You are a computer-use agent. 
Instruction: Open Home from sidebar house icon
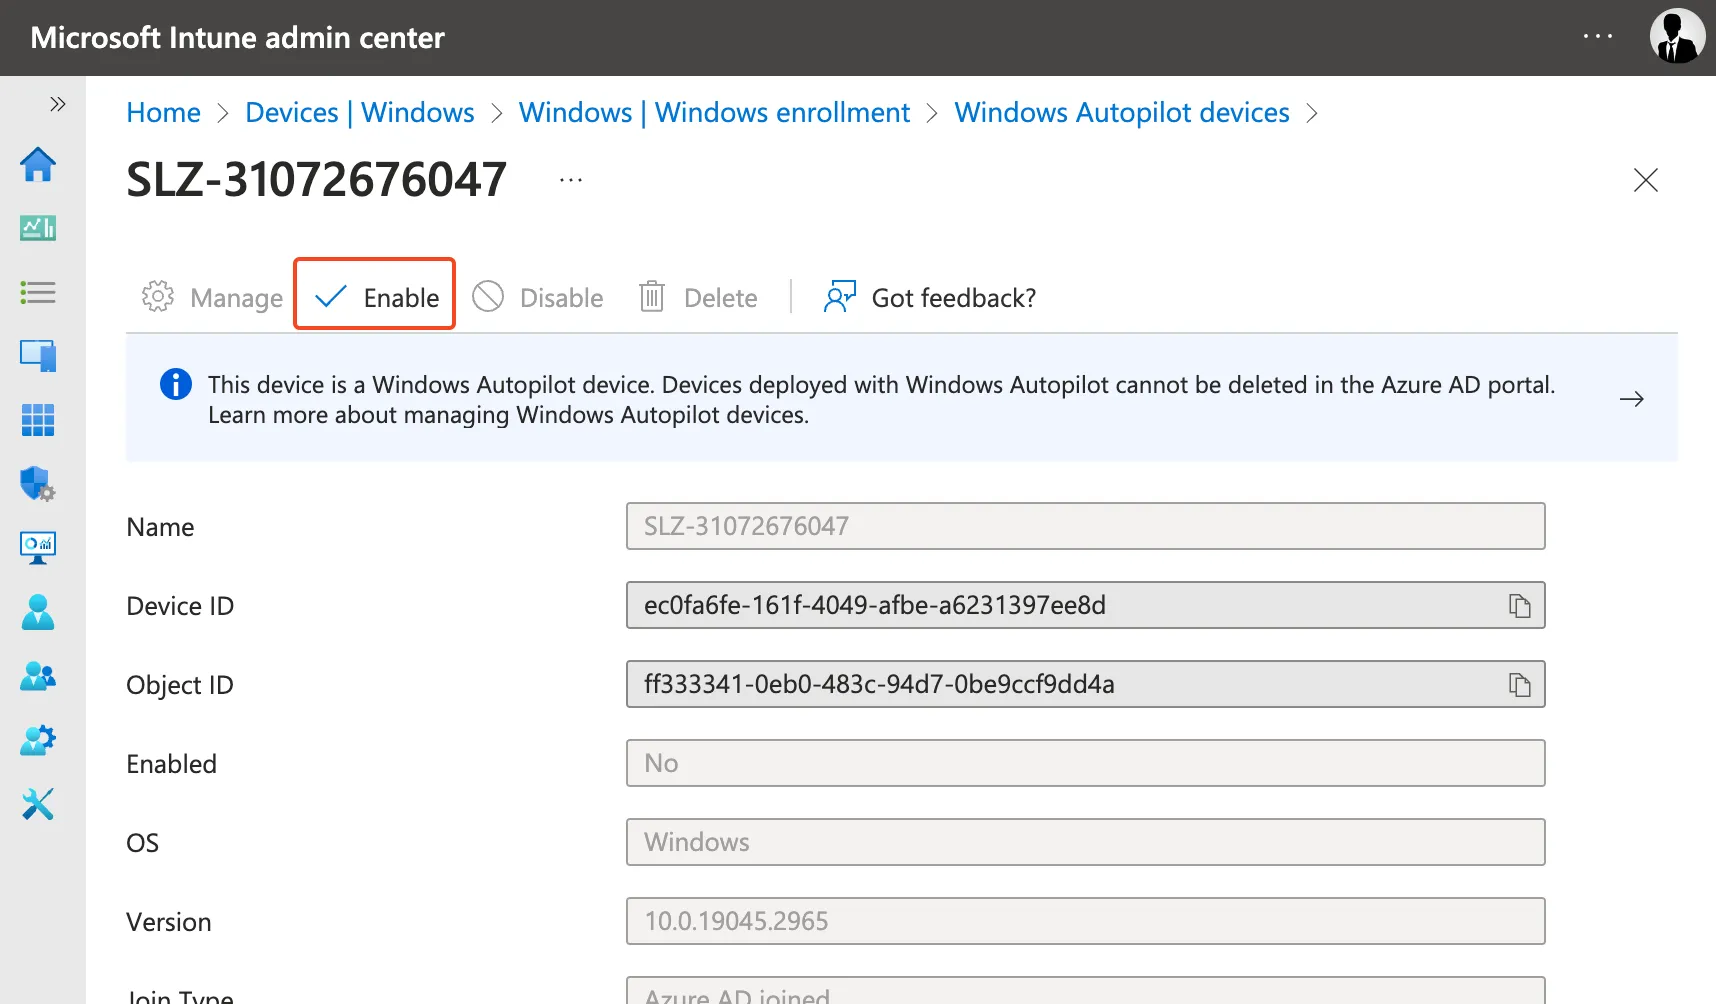coord(38,164)
